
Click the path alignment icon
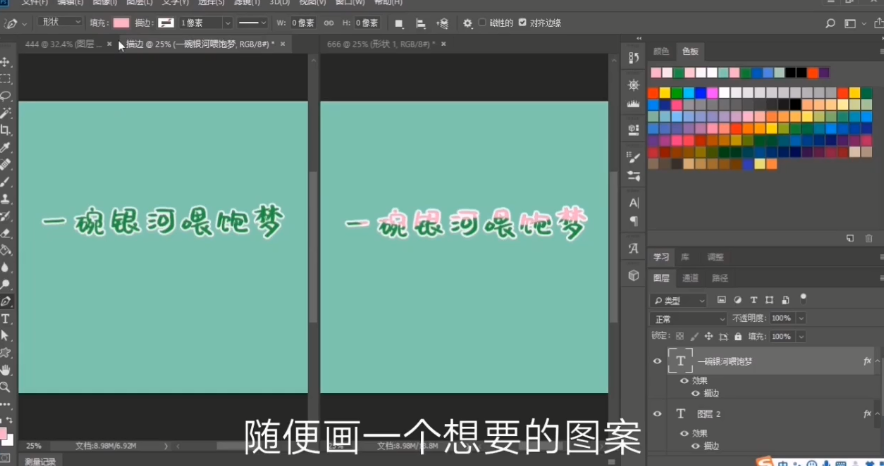(421, 23)
